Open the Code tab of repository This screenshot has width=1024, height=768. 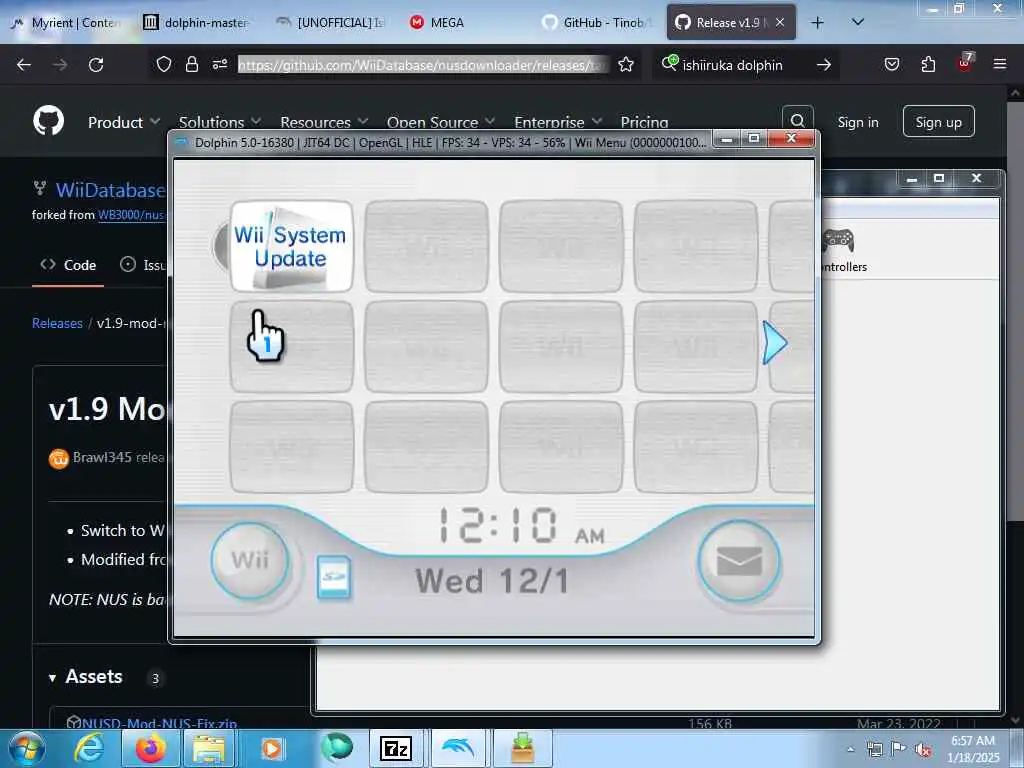coord(68,265)
